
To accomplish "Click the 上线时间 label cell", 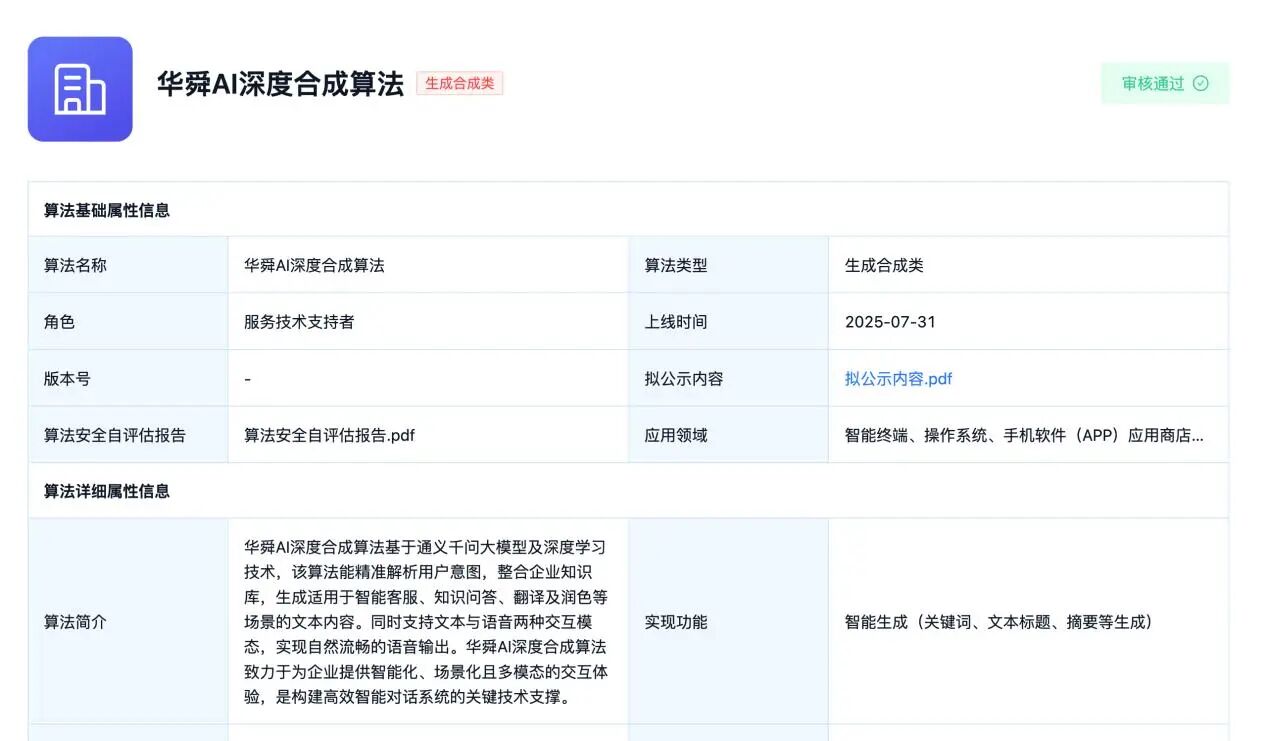I will click(x=676, y=322).
